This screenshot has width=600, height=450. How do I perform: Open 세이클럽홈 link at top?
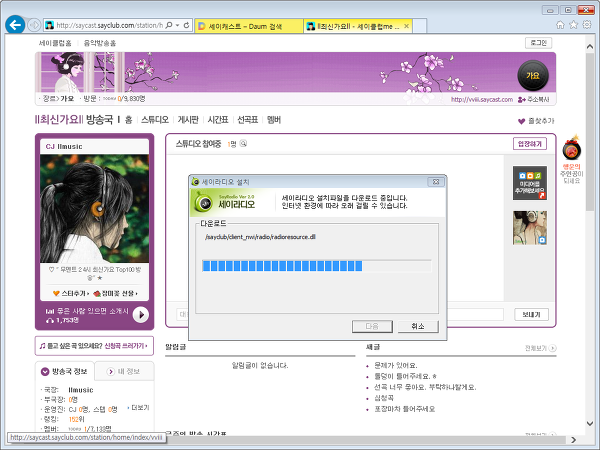point(55,43)
